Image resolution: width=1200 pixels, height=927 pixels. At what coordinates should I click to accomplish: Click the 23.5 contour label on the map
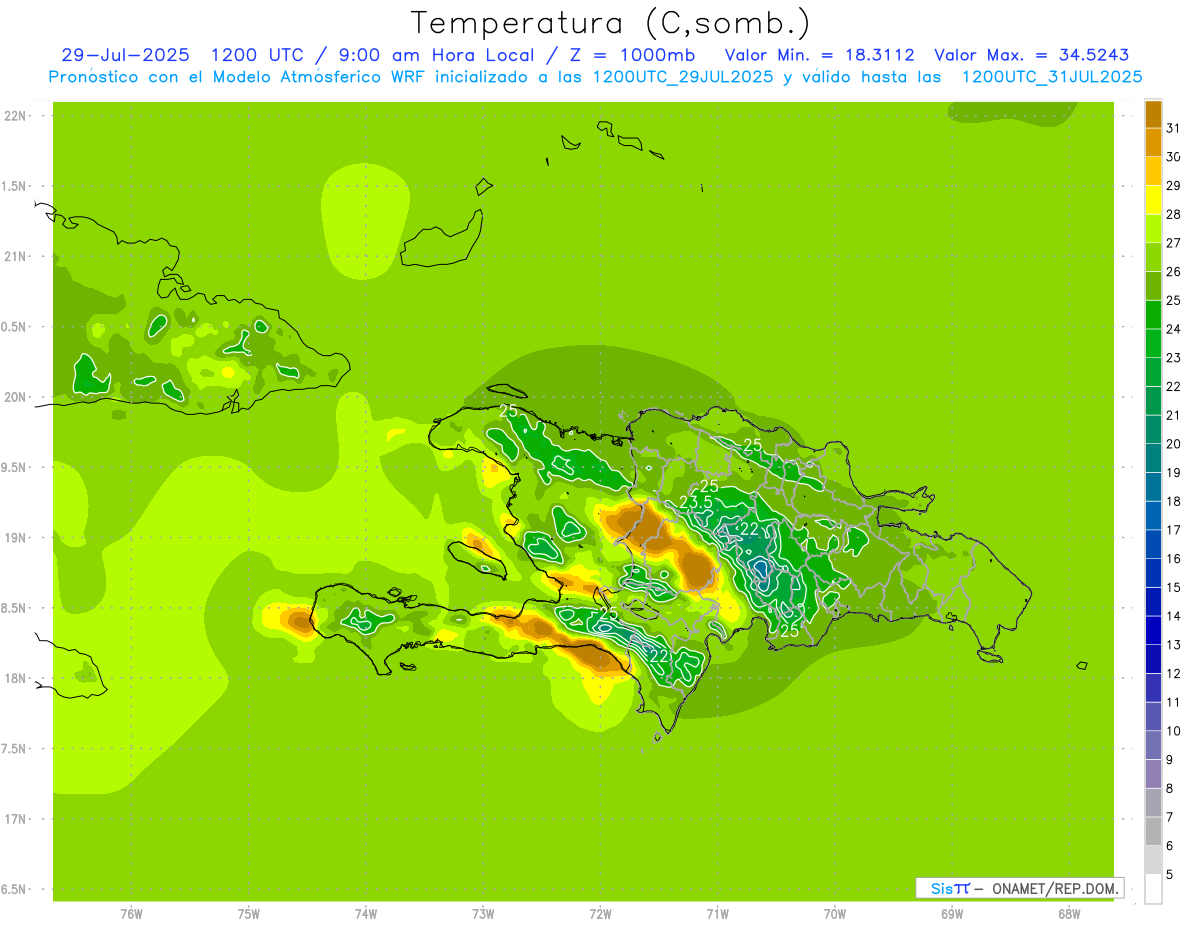(696, 501)
